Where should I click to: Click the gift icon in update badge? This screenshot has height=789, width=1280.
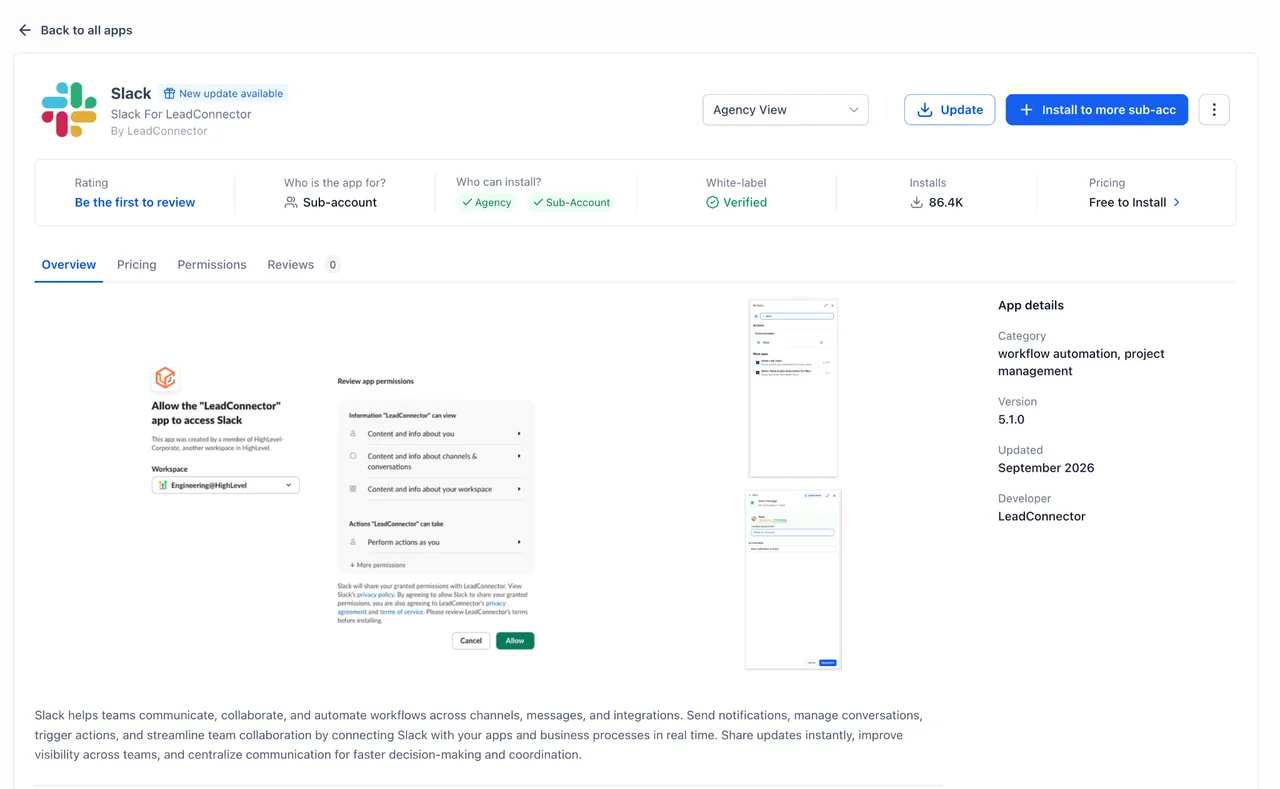[169, 93]
